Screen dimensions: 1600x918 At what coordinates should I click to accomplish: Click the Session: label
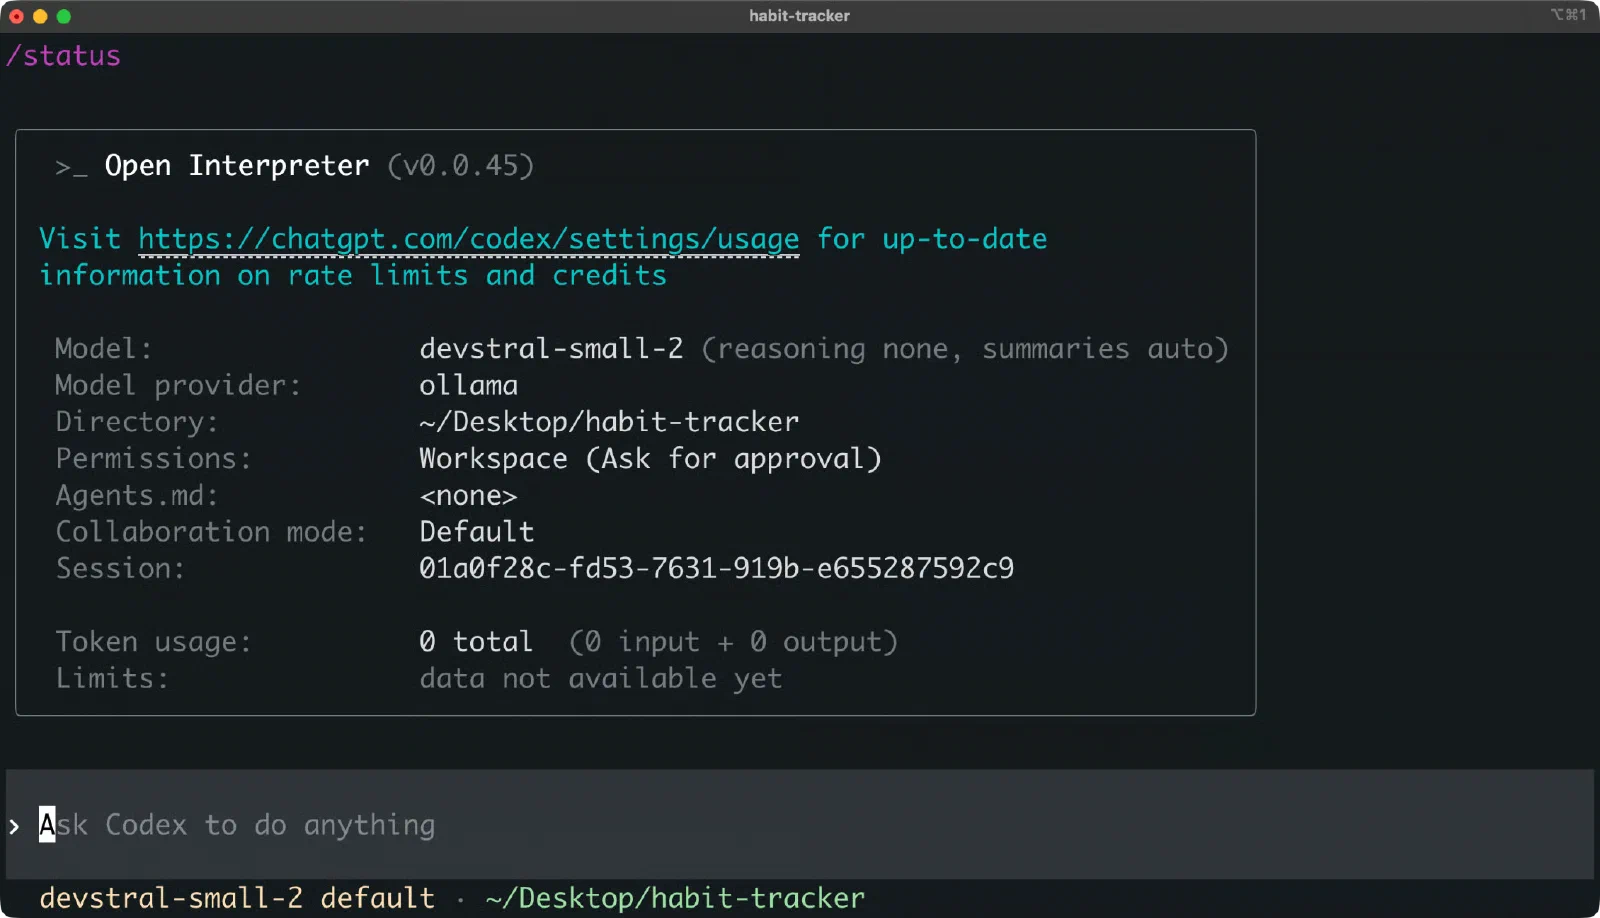(x=120, y=569)
